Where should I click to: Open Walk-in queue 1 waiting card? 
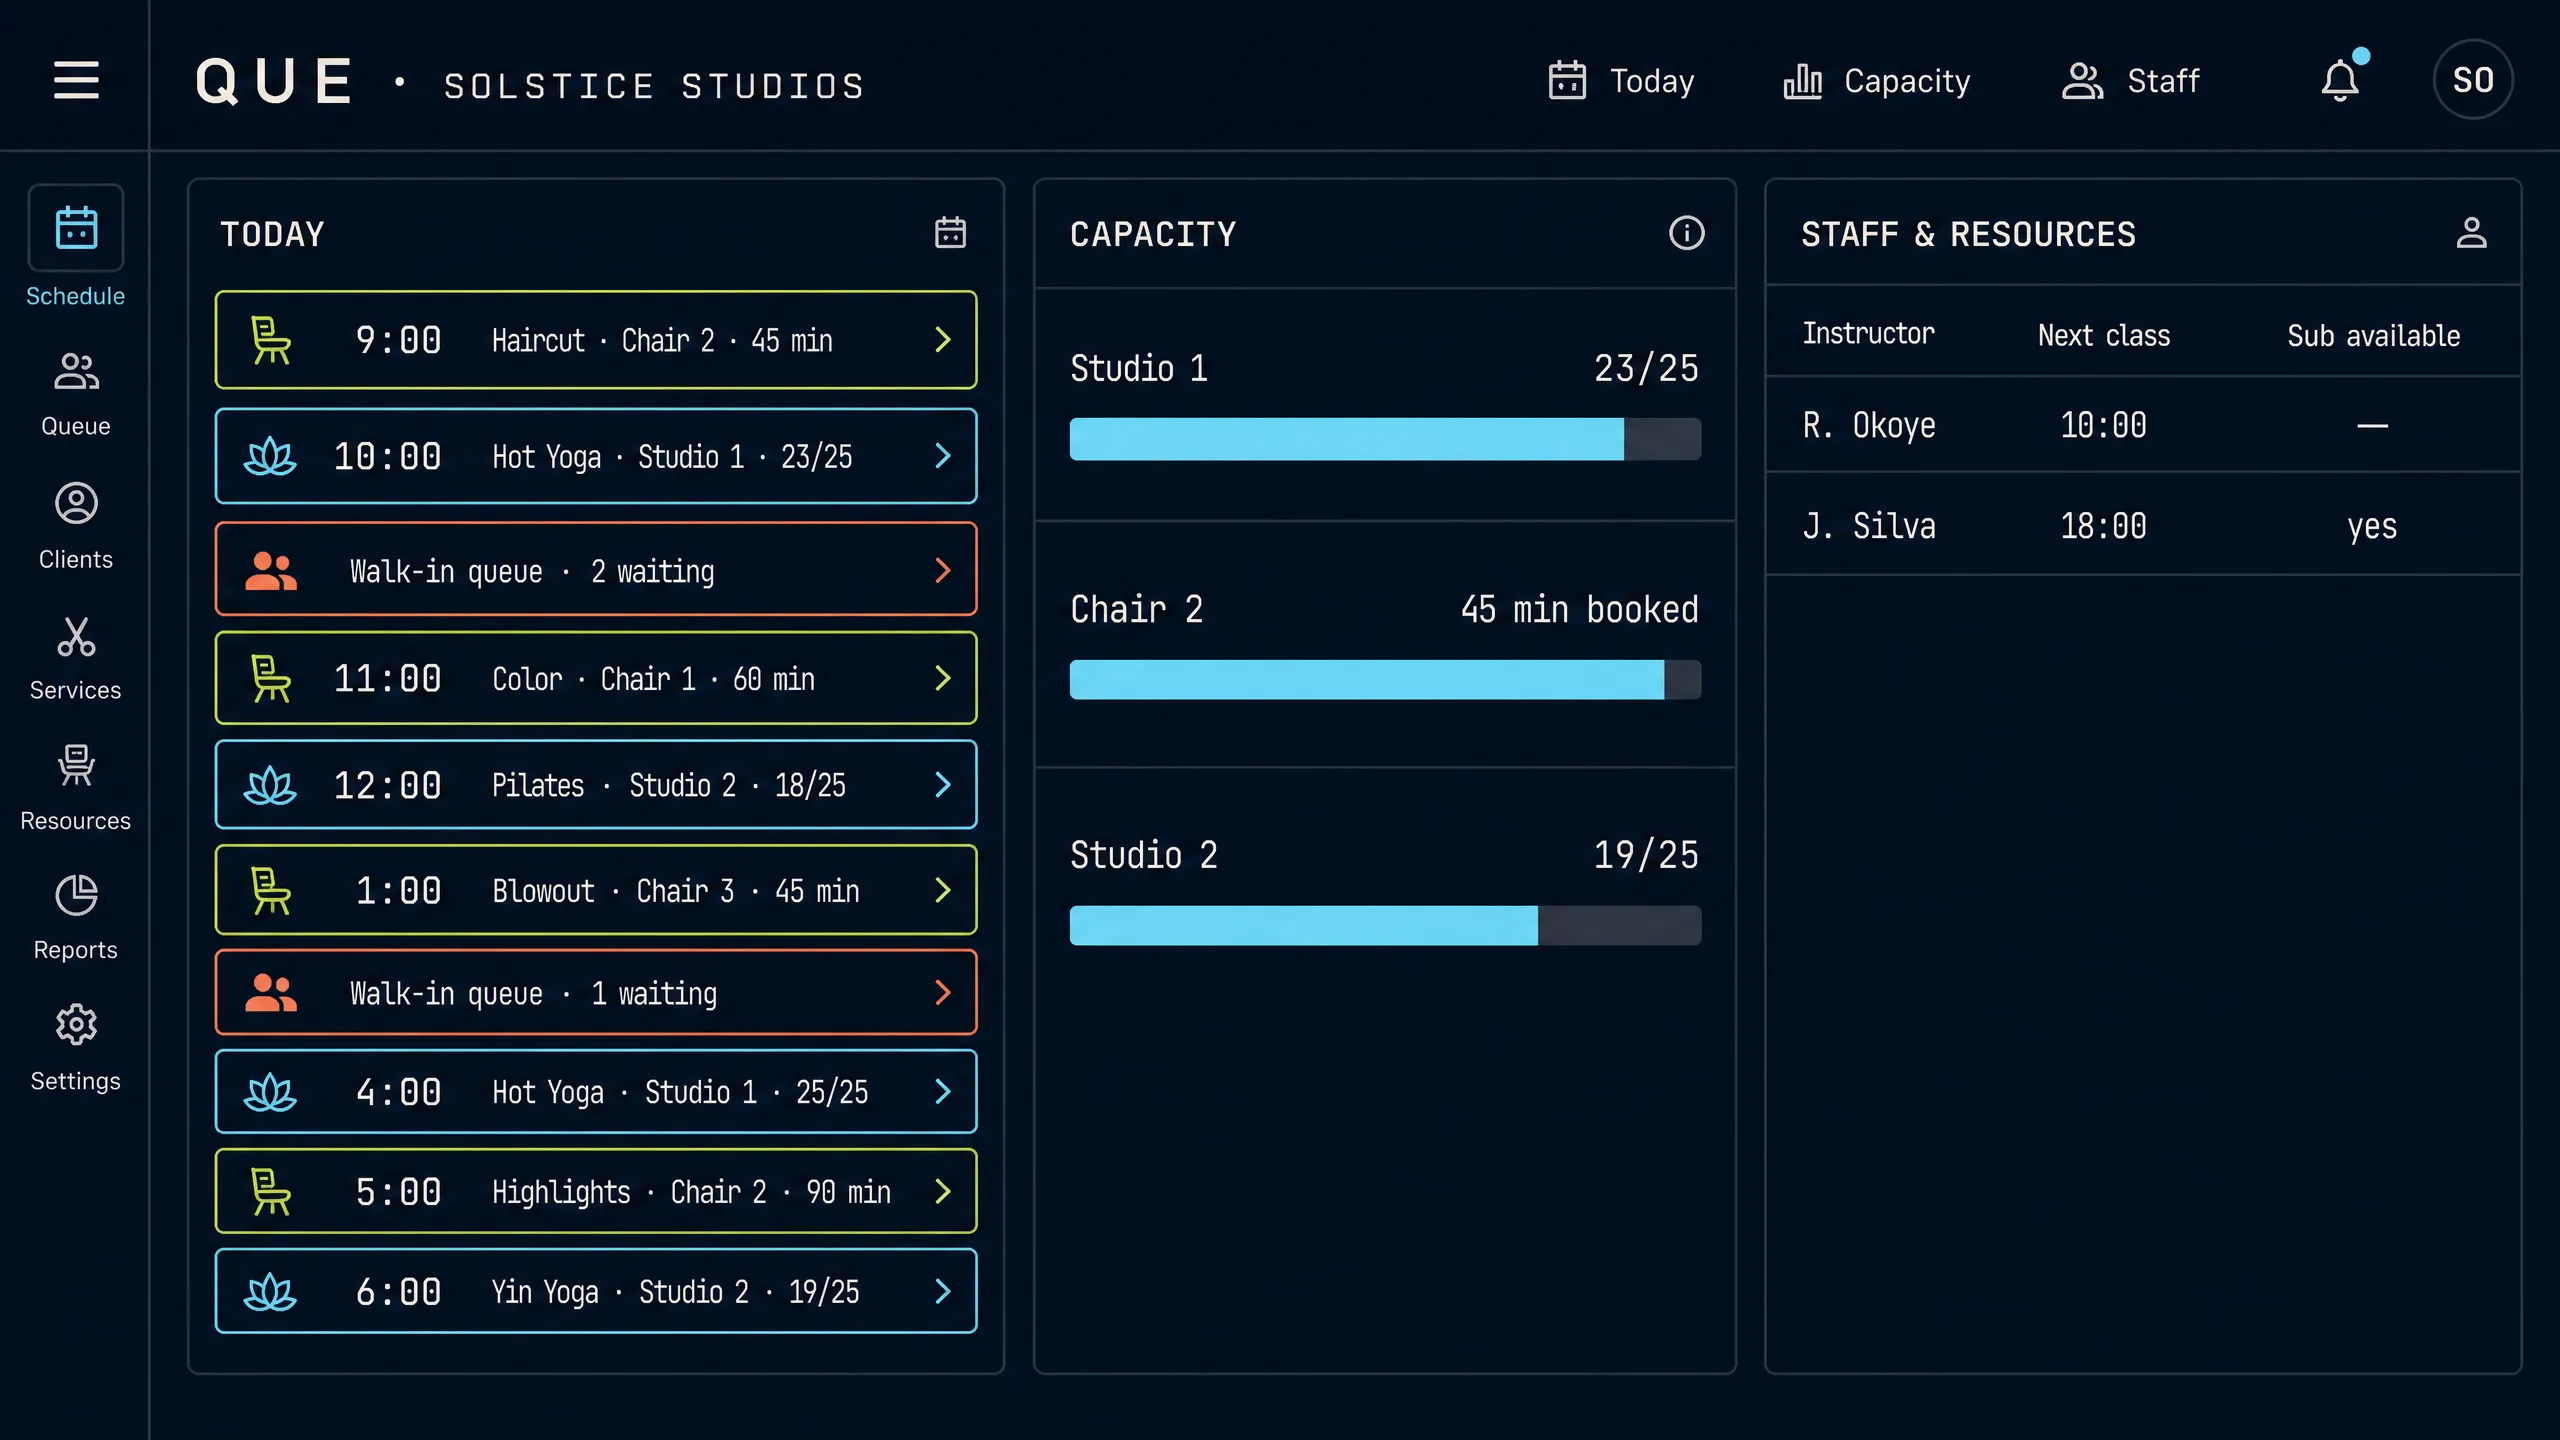pyautogui.click(x=596, y=993)
